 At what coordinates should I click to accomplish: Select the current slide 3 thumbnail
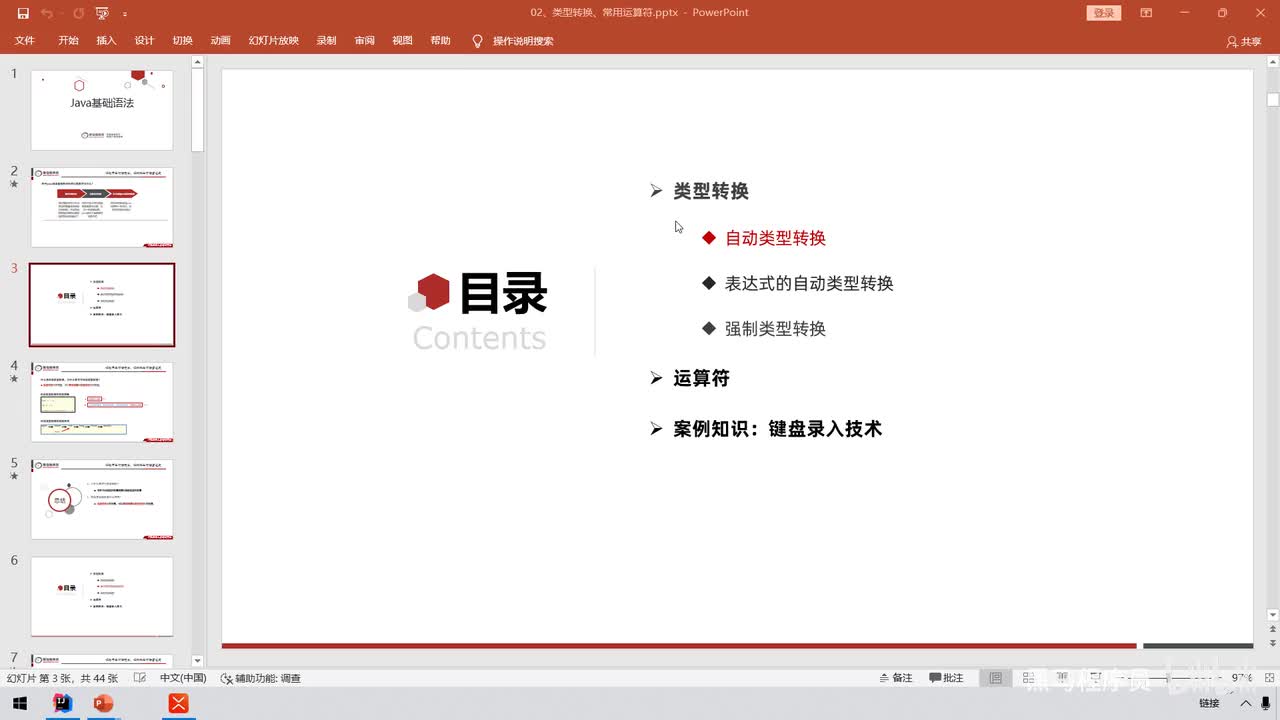(102, 305)
